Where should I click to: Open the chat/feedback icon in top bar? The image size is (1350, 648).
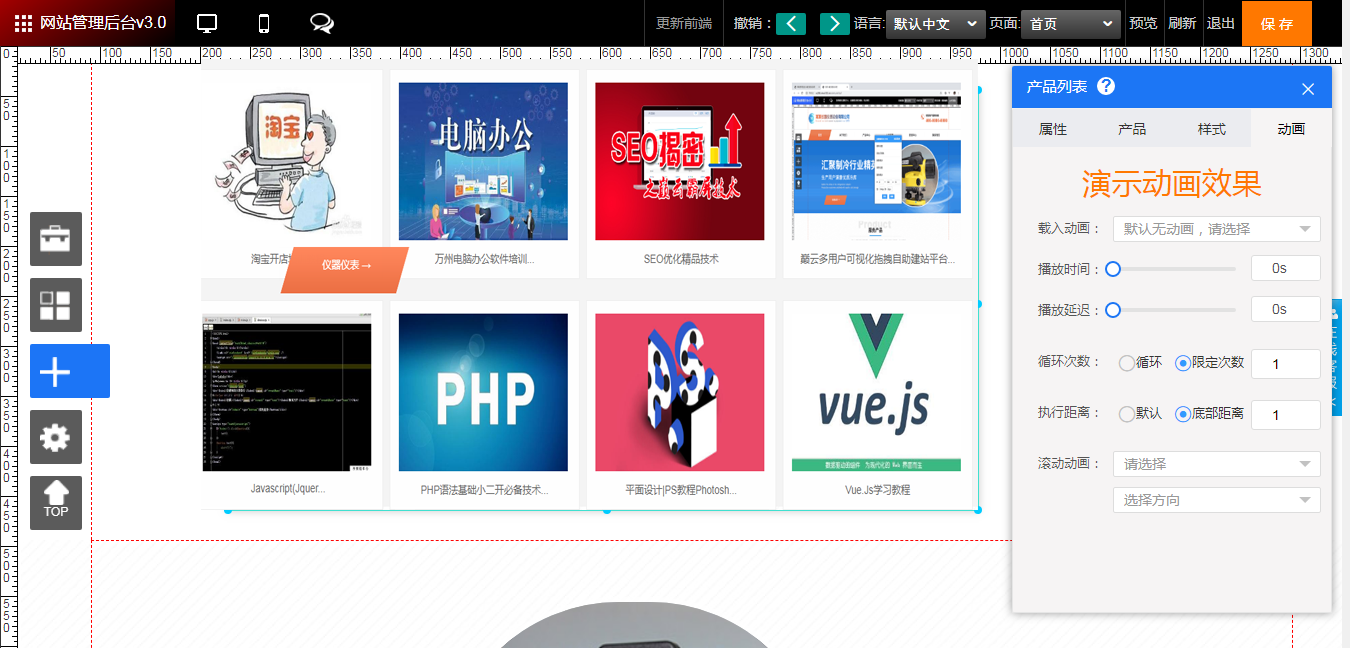click(321, 21)
